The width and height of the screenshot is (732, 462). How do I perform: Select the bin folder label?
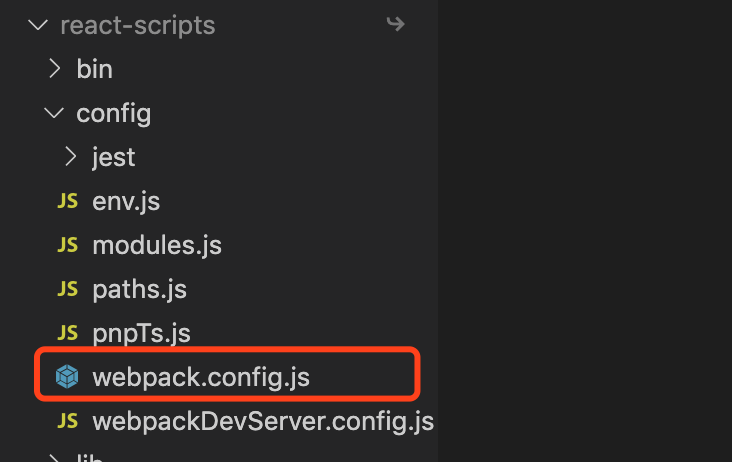pos(94,69)
